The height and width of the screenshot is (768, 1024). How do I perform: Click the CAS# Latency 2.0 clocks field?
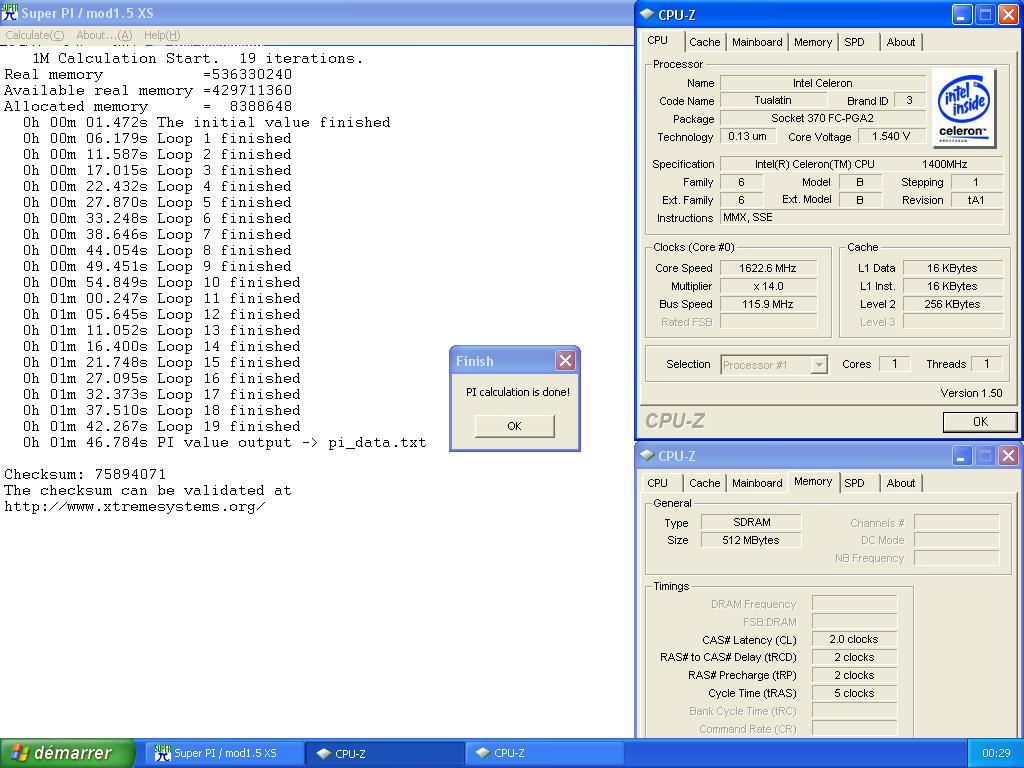point(854,639)
